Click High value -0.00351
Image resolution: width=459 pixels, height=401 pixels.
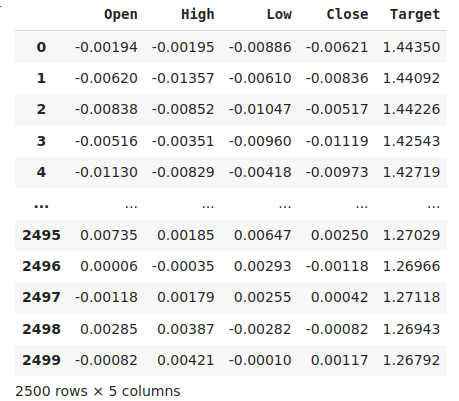183,141
